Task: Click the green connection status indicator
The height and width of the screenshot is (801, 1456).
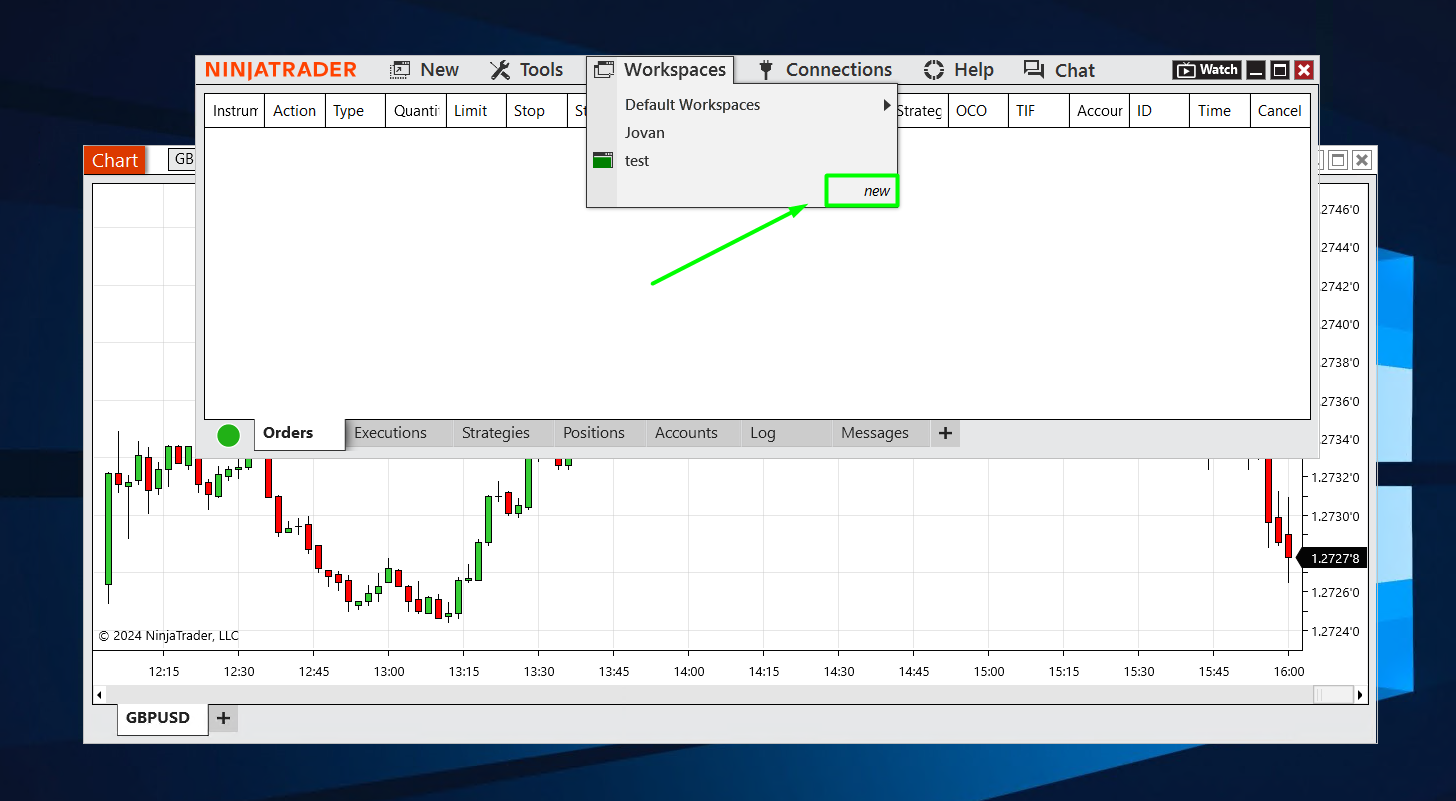Action: [228, 435]
